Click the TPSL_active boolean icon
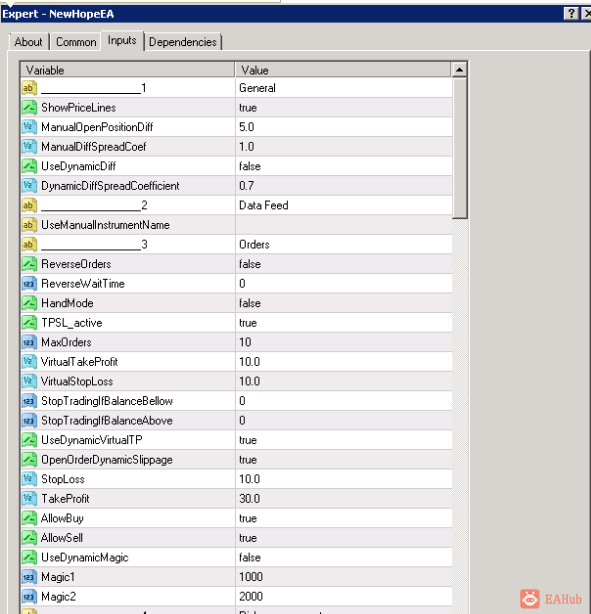 (x=29, y=323)
